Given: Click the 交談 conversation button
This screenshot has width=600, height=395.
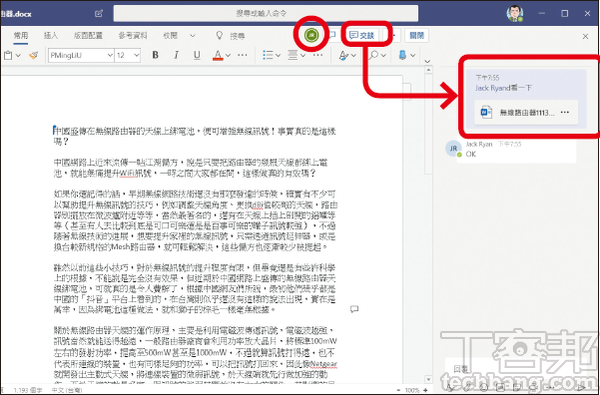Looking at the screenshot, I should [362, 36].
